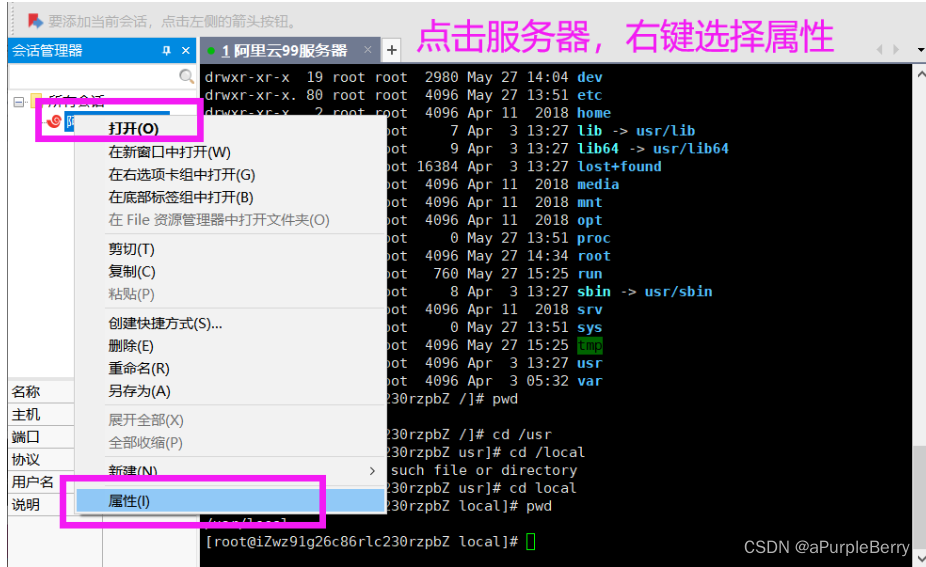Viewport: 926px width, 567px height.
Task: Click the dev directory name in terminal
Action: coord(590,77)
